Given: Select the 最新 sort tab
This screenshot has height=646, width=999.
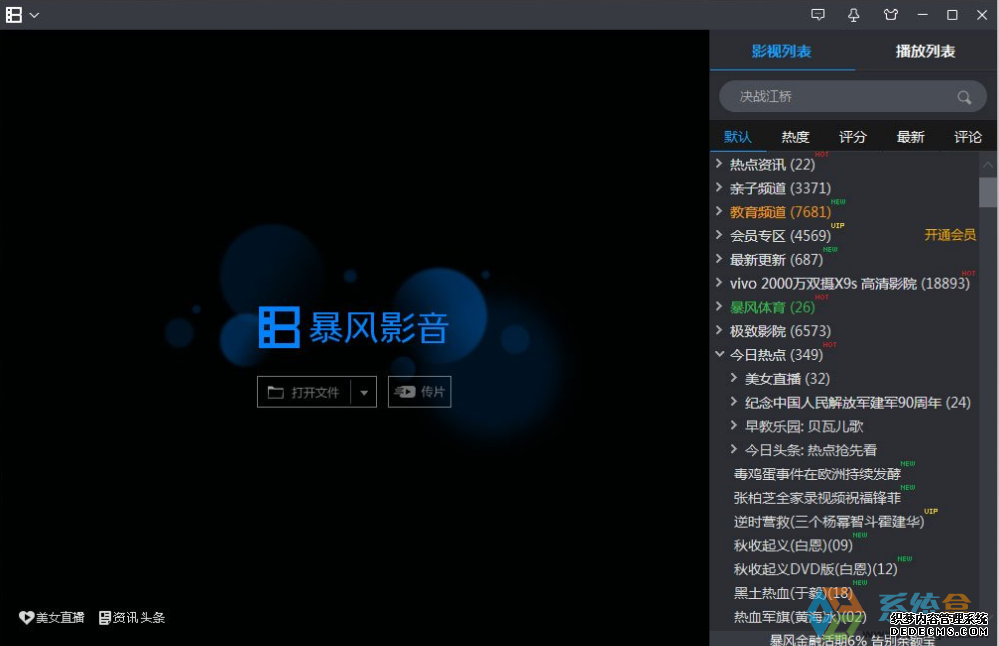Looking at the screenshot, I should [x=910, y=137].
